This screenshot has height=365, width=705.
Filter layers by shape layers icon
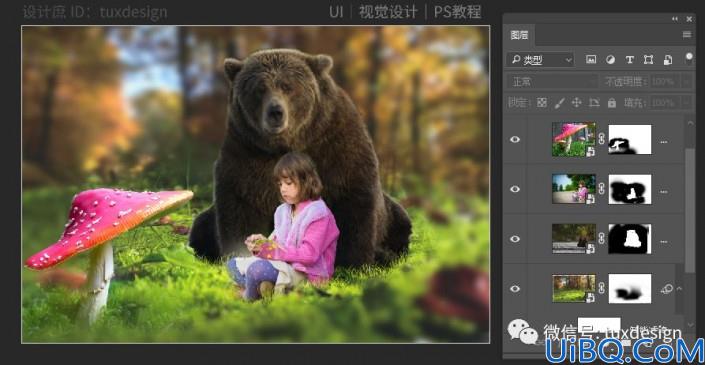coord(648,60)
